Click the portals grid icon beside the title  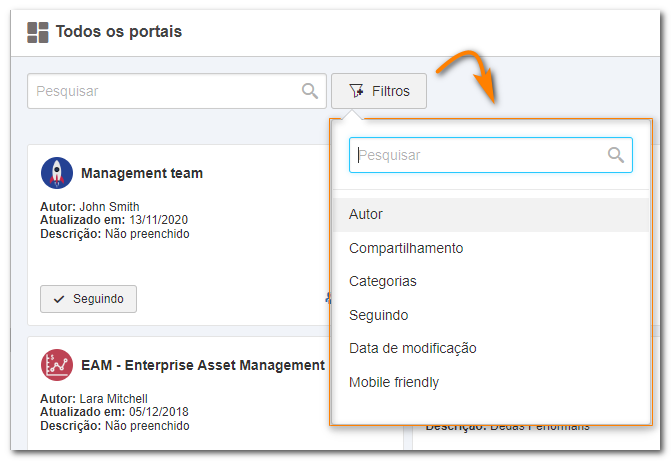pyautogui.click(x=38, y=33)
